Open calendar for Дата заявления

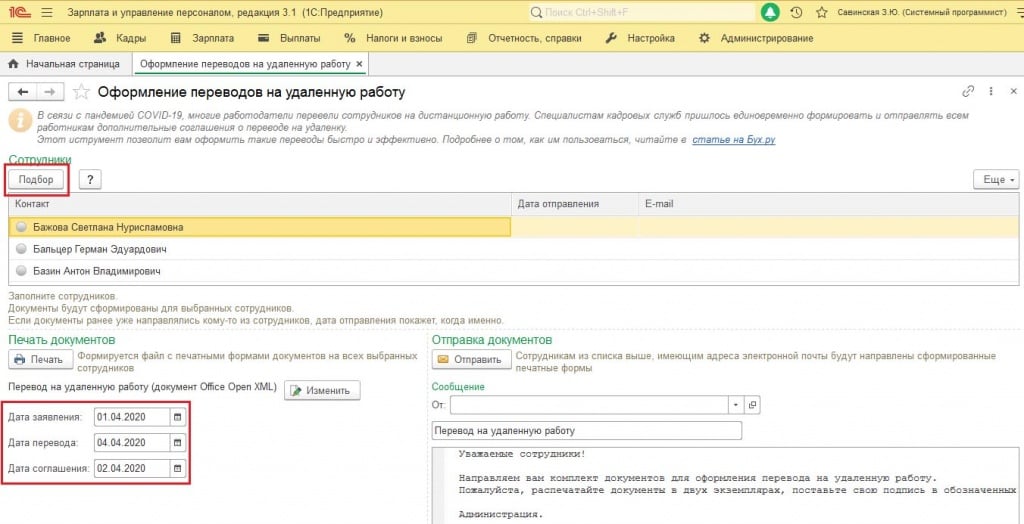178,417
